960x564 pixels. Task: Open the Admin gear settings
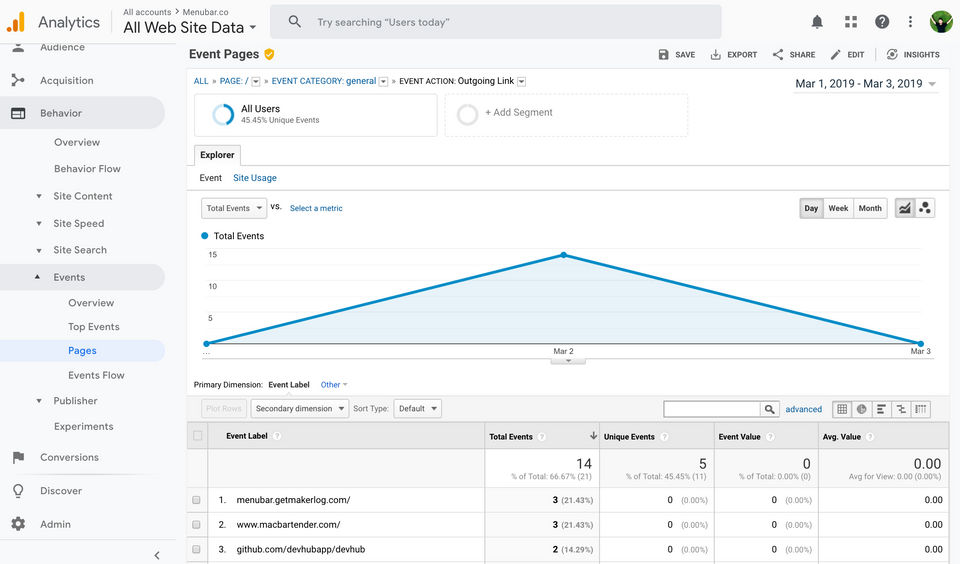coord(18,524)
